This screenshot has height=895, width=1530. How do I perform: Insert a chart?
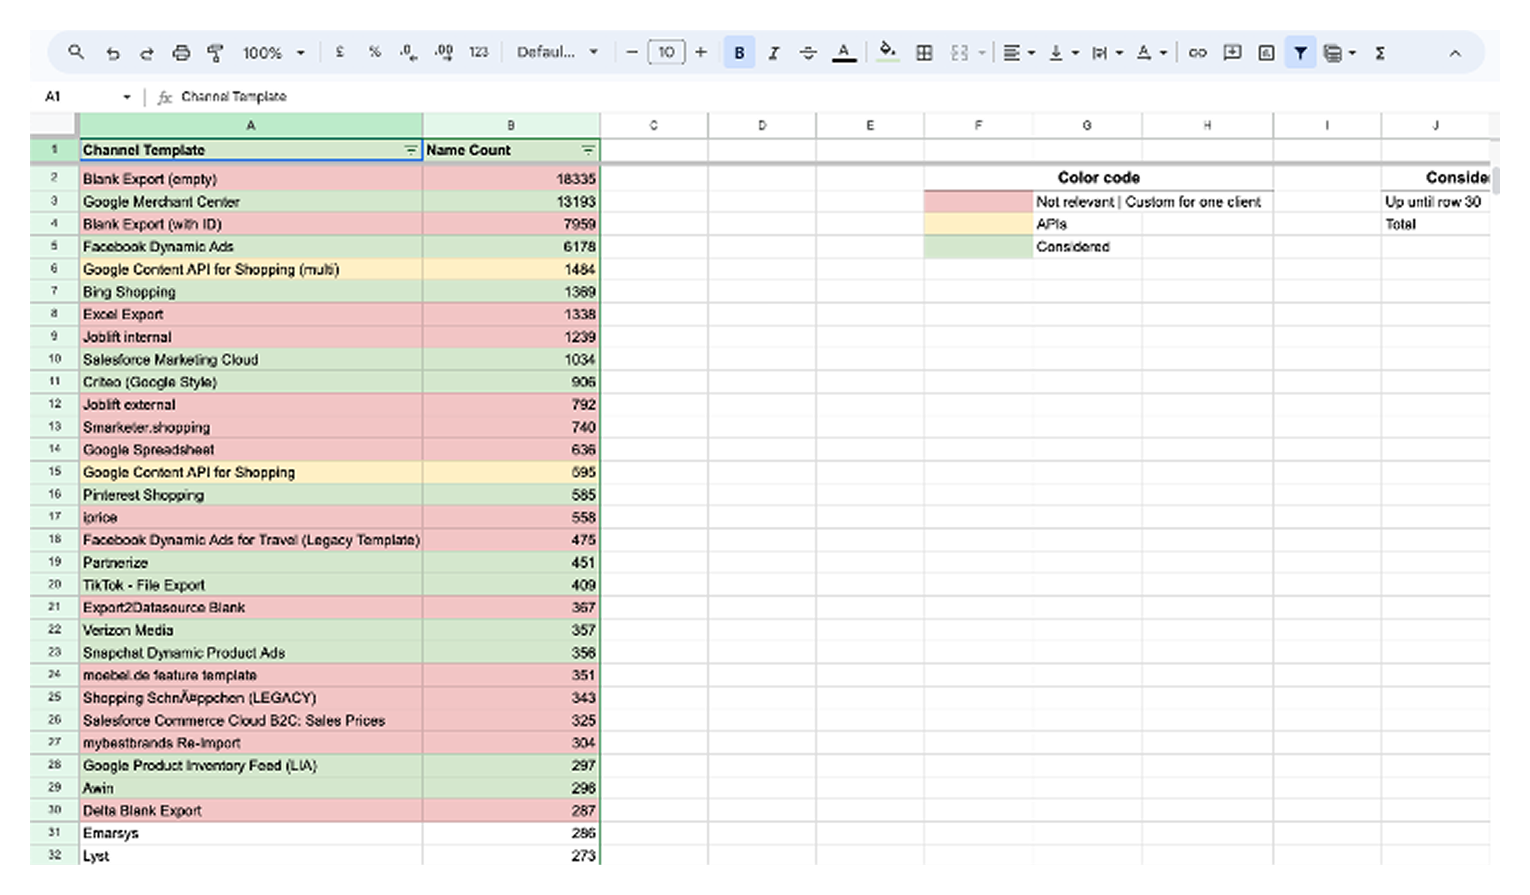coord(1266,53)
